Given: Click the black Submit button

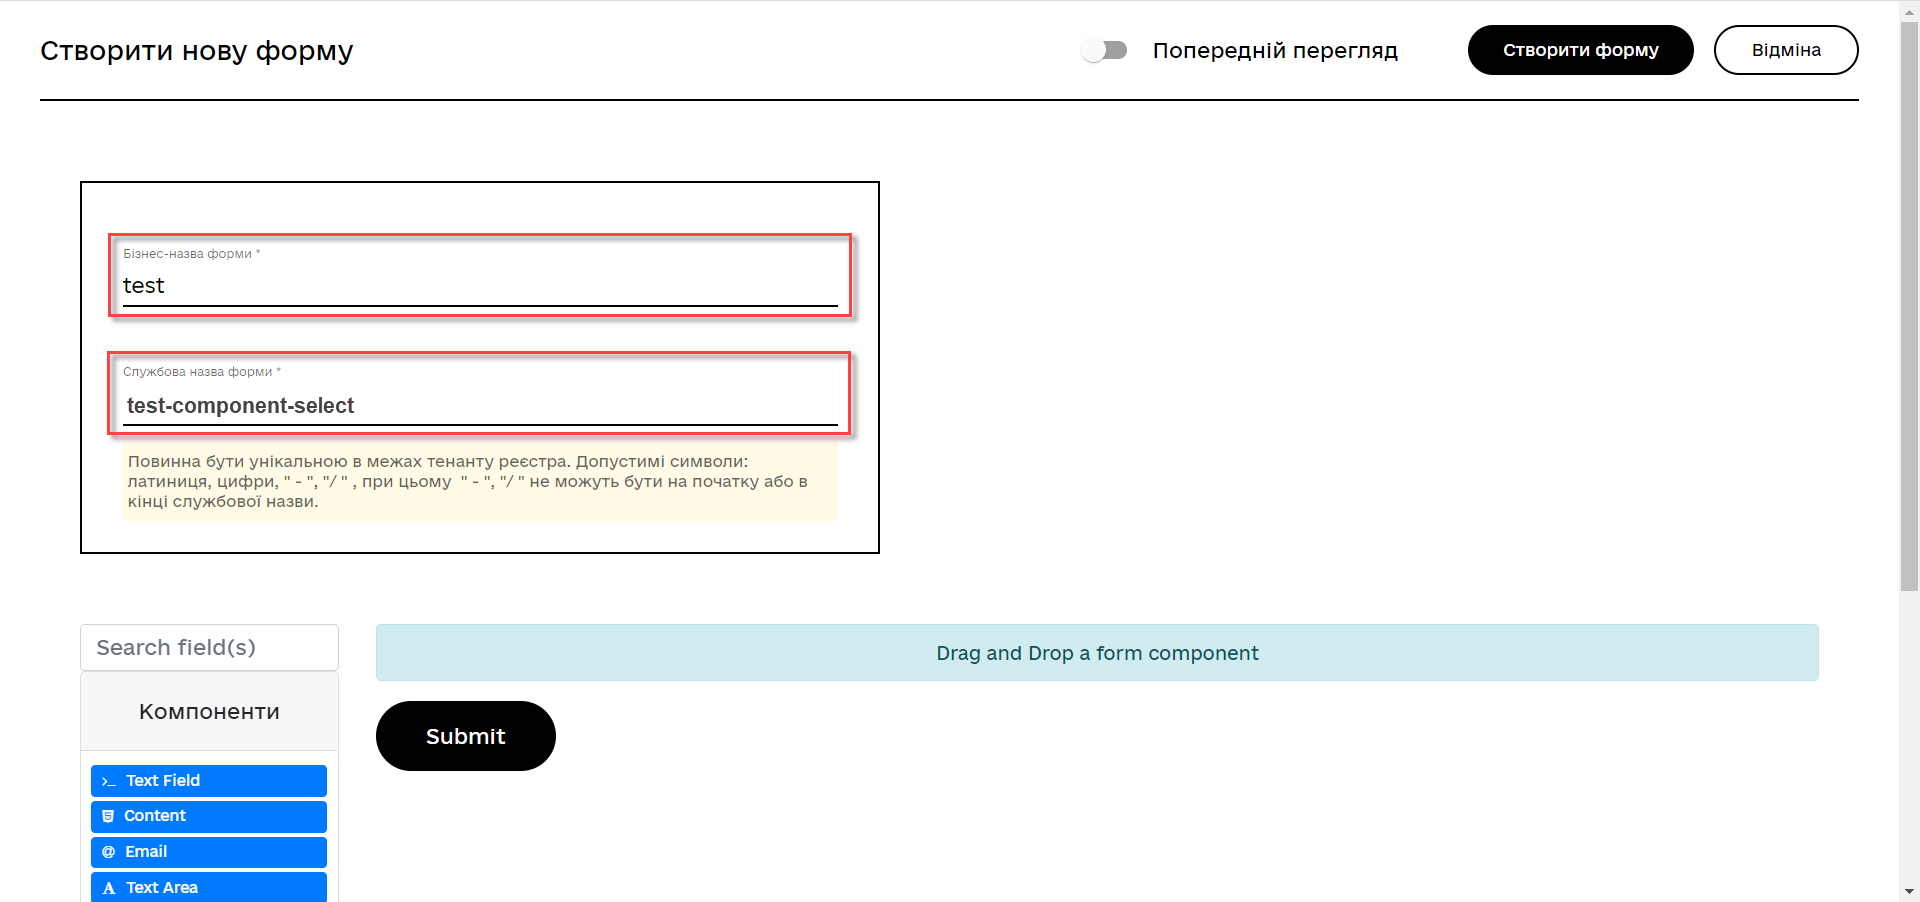Looking at the screenshot, I should pyautogui.click(x=466, y=736).
